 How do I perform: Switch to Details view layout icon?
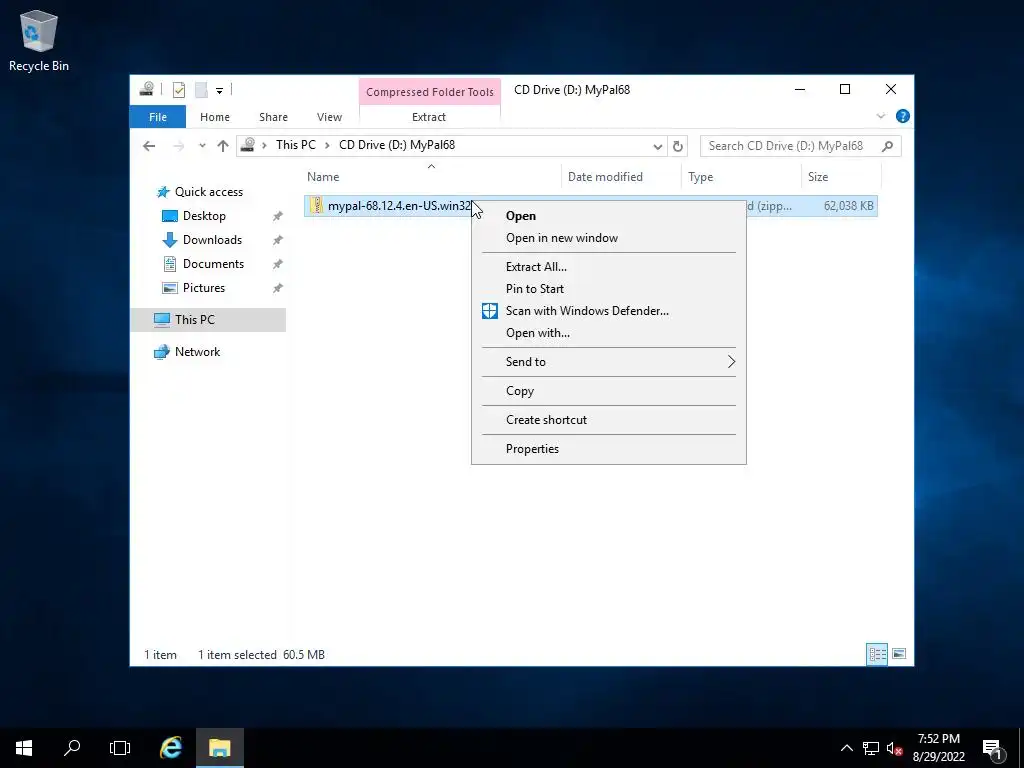coord(877,654)
